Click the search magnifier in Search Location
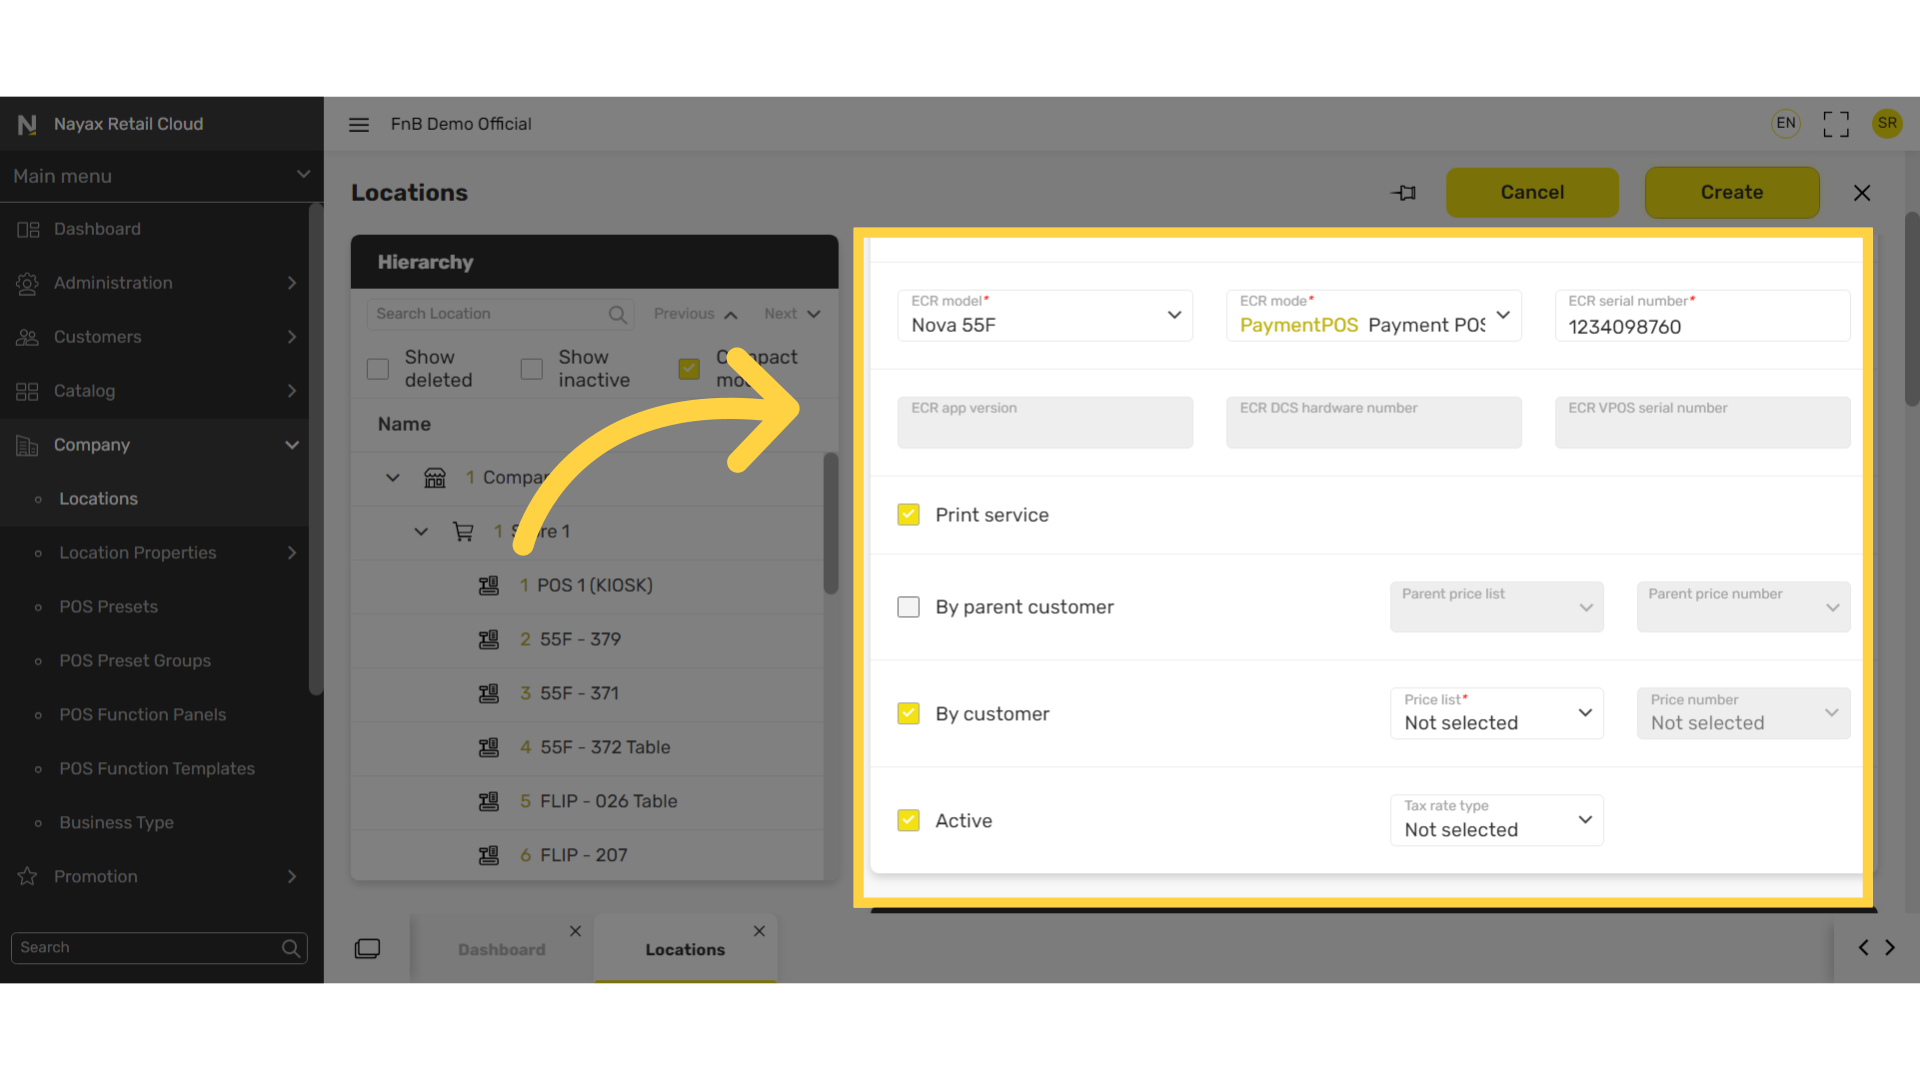This screenshot has height=1080, width=1920. point(618,314)
